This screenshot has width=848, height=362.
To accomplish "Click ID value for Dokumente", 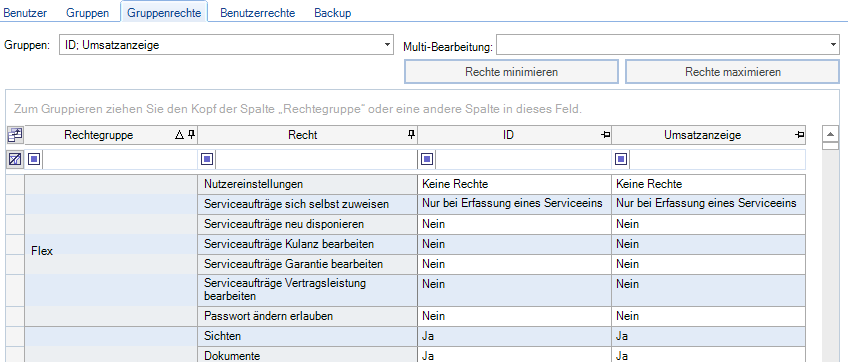I will pos(514,355).
